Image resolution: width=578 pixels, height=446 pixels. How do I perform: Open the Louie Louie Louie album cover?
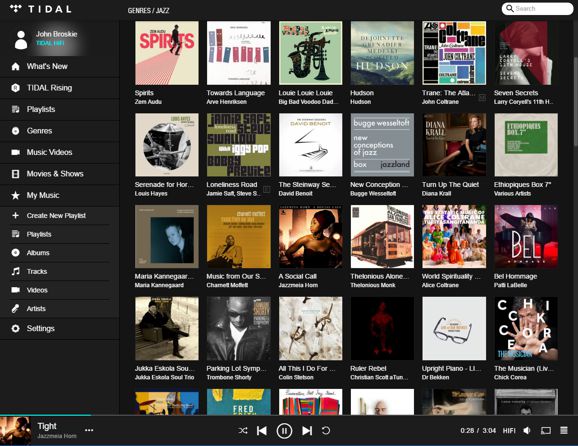coord(310,53)
